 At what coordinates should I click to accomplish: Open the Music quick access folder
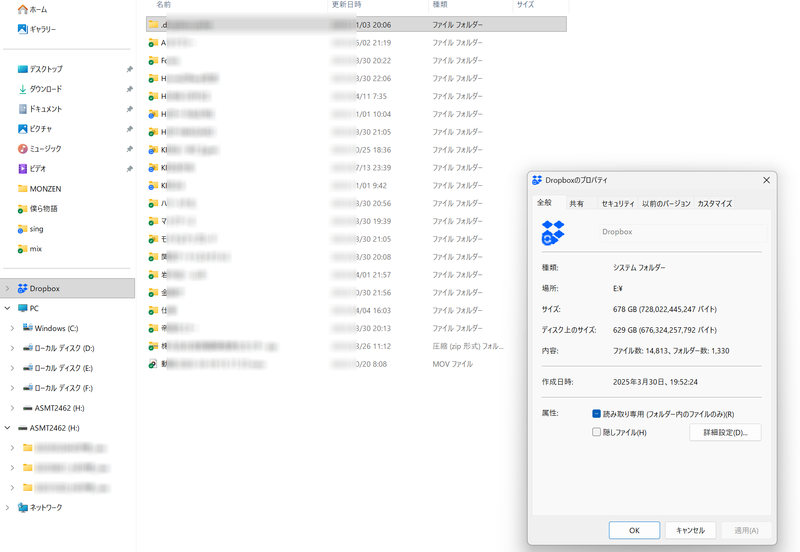(39, 148)
